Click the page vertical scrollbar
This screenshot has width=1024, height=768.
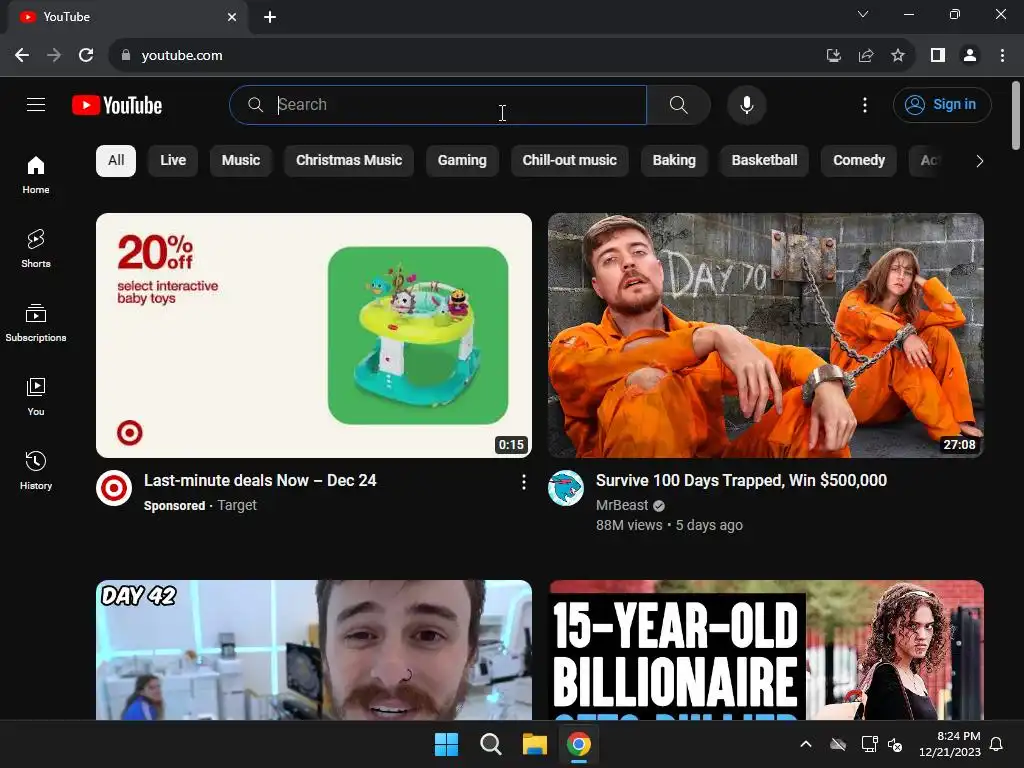click(x=1016, y=115)
